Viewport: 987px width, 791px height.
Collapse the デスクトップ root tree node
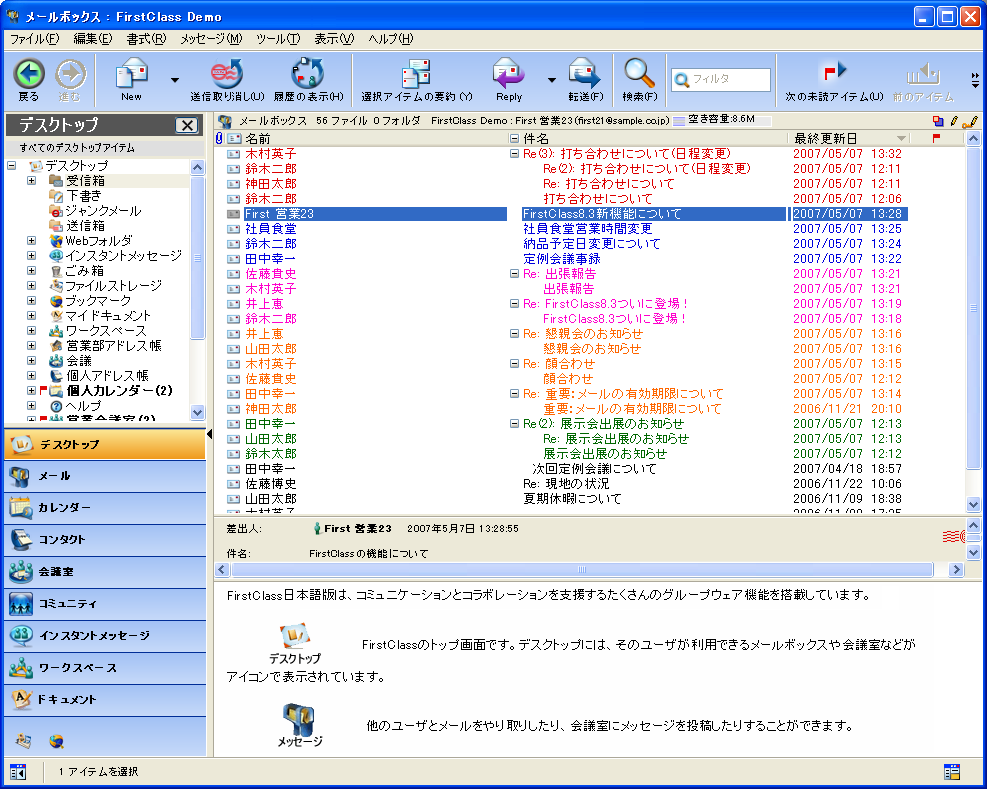click(x=11, y=165)
